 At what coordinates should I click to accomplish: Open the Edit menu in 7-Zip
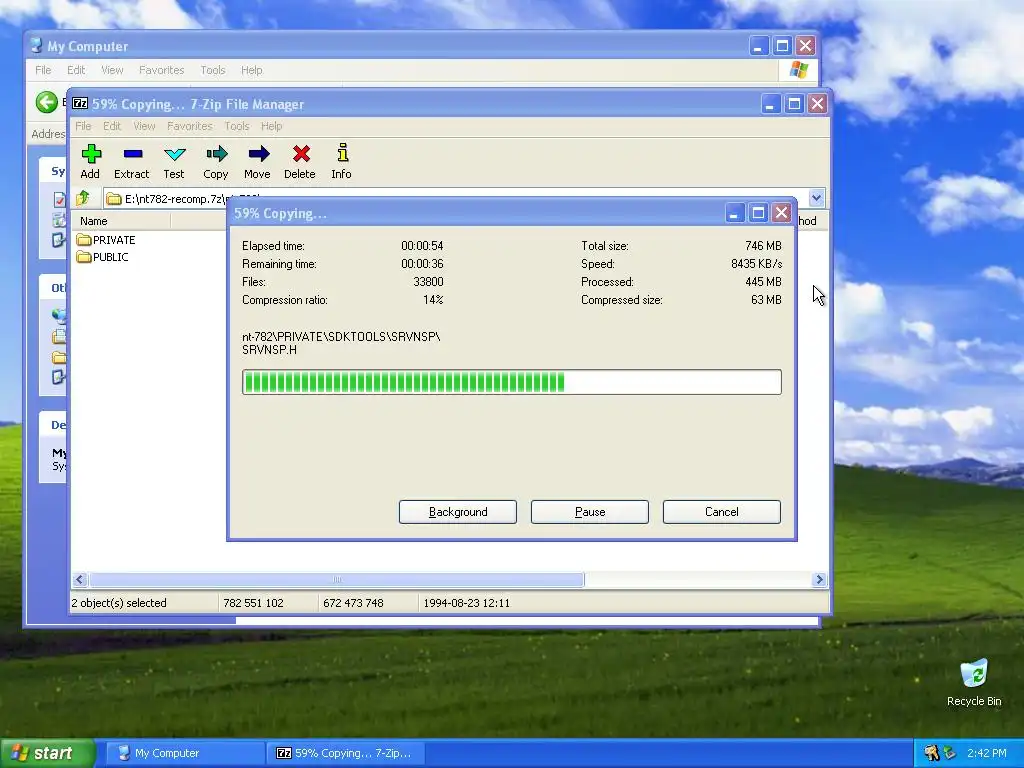coord(112,126)
